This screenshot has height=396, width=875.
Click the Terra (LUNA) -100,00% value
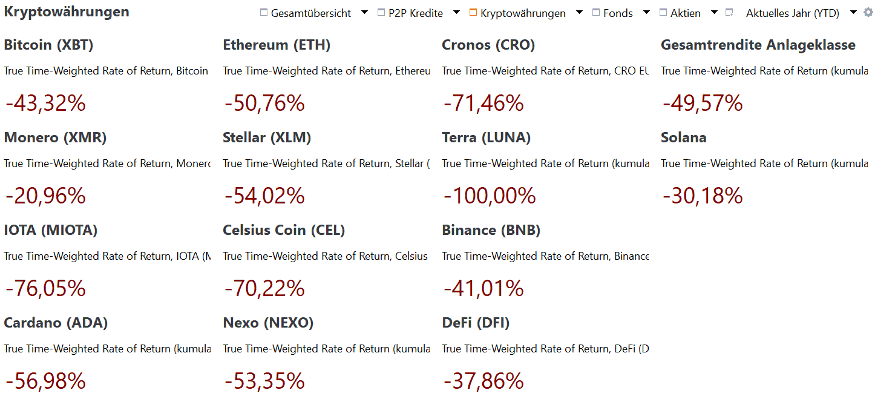489,196
